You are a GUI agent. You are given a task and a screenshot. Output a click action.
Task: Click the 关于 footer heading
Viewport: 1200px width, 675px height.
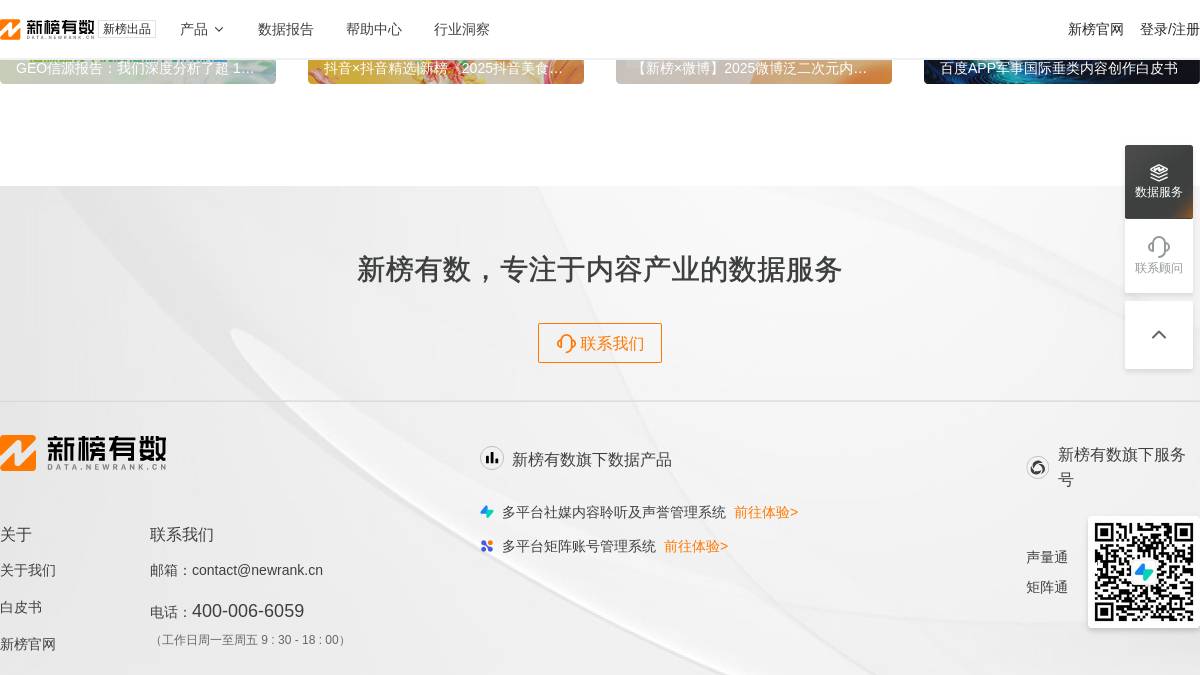coord(16,534)
